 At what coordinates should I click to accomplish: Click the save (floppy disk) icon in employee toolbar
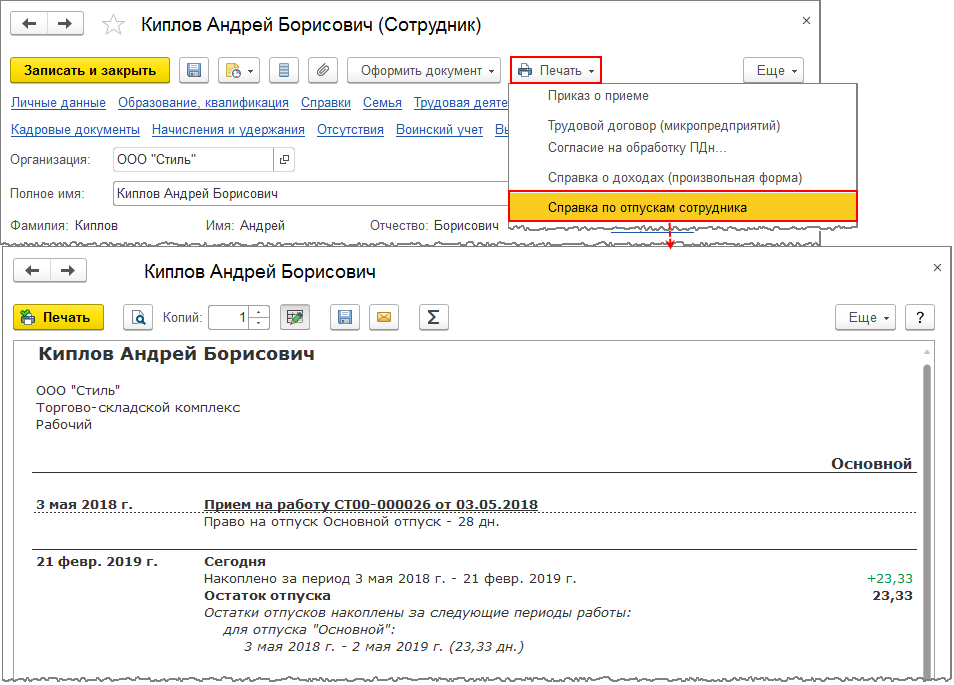coord(194,71)
